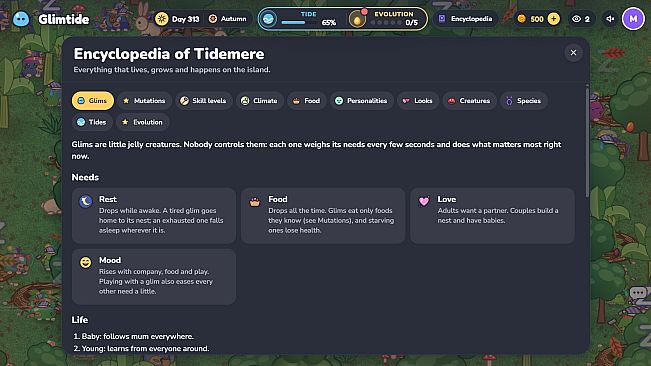Select the Personalities tab
Image resolution: width=651 pixels, height=366 pixels.
click(361, 101)
